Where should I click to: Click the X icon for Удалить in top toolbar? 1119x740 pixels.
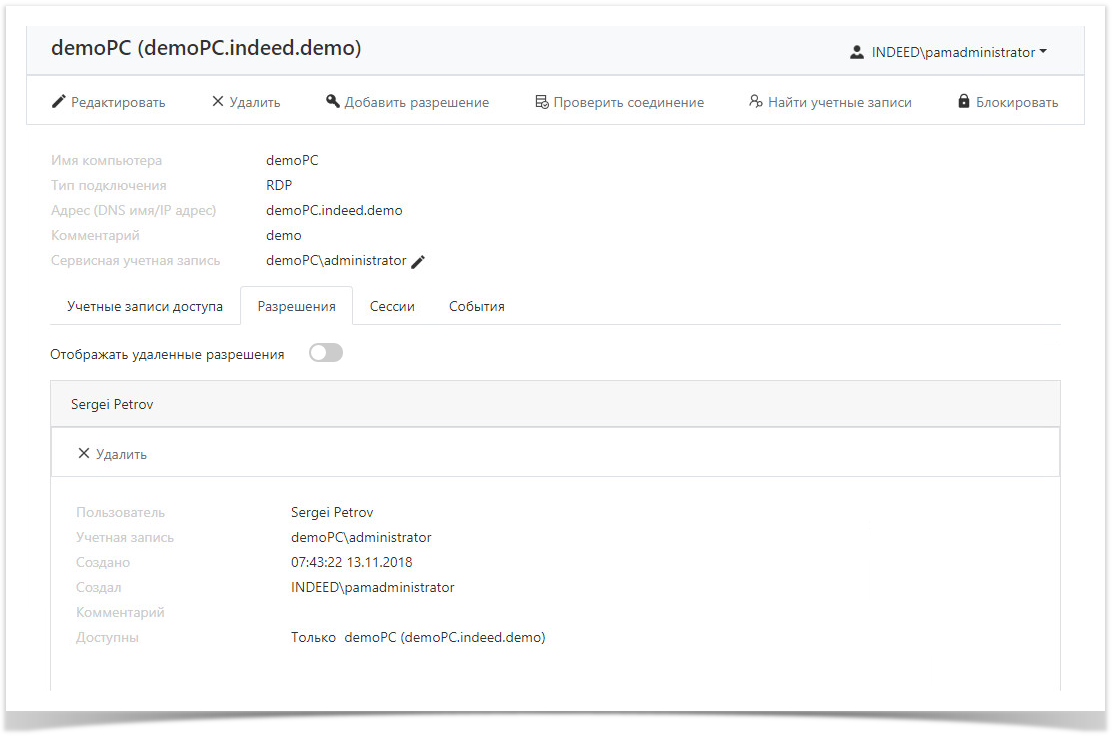click(217, 102)
